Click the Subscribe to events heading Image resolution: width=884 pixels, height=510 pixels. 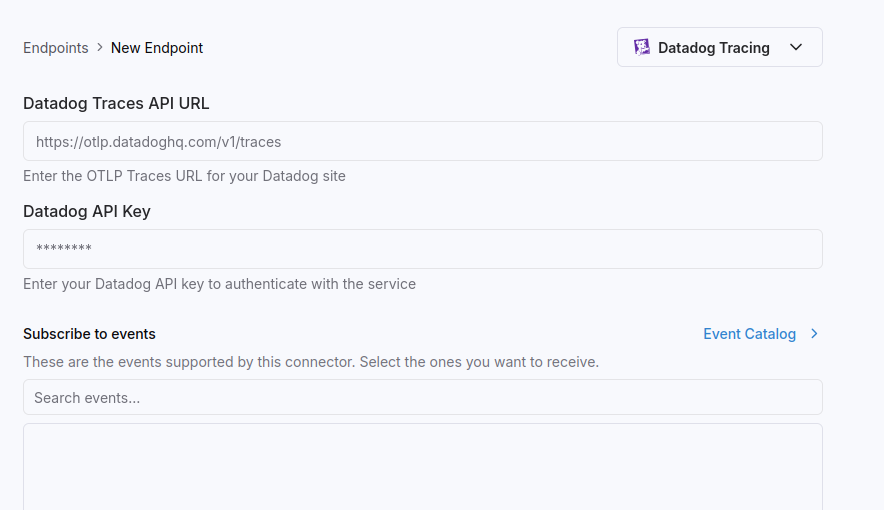pos(89,334)
